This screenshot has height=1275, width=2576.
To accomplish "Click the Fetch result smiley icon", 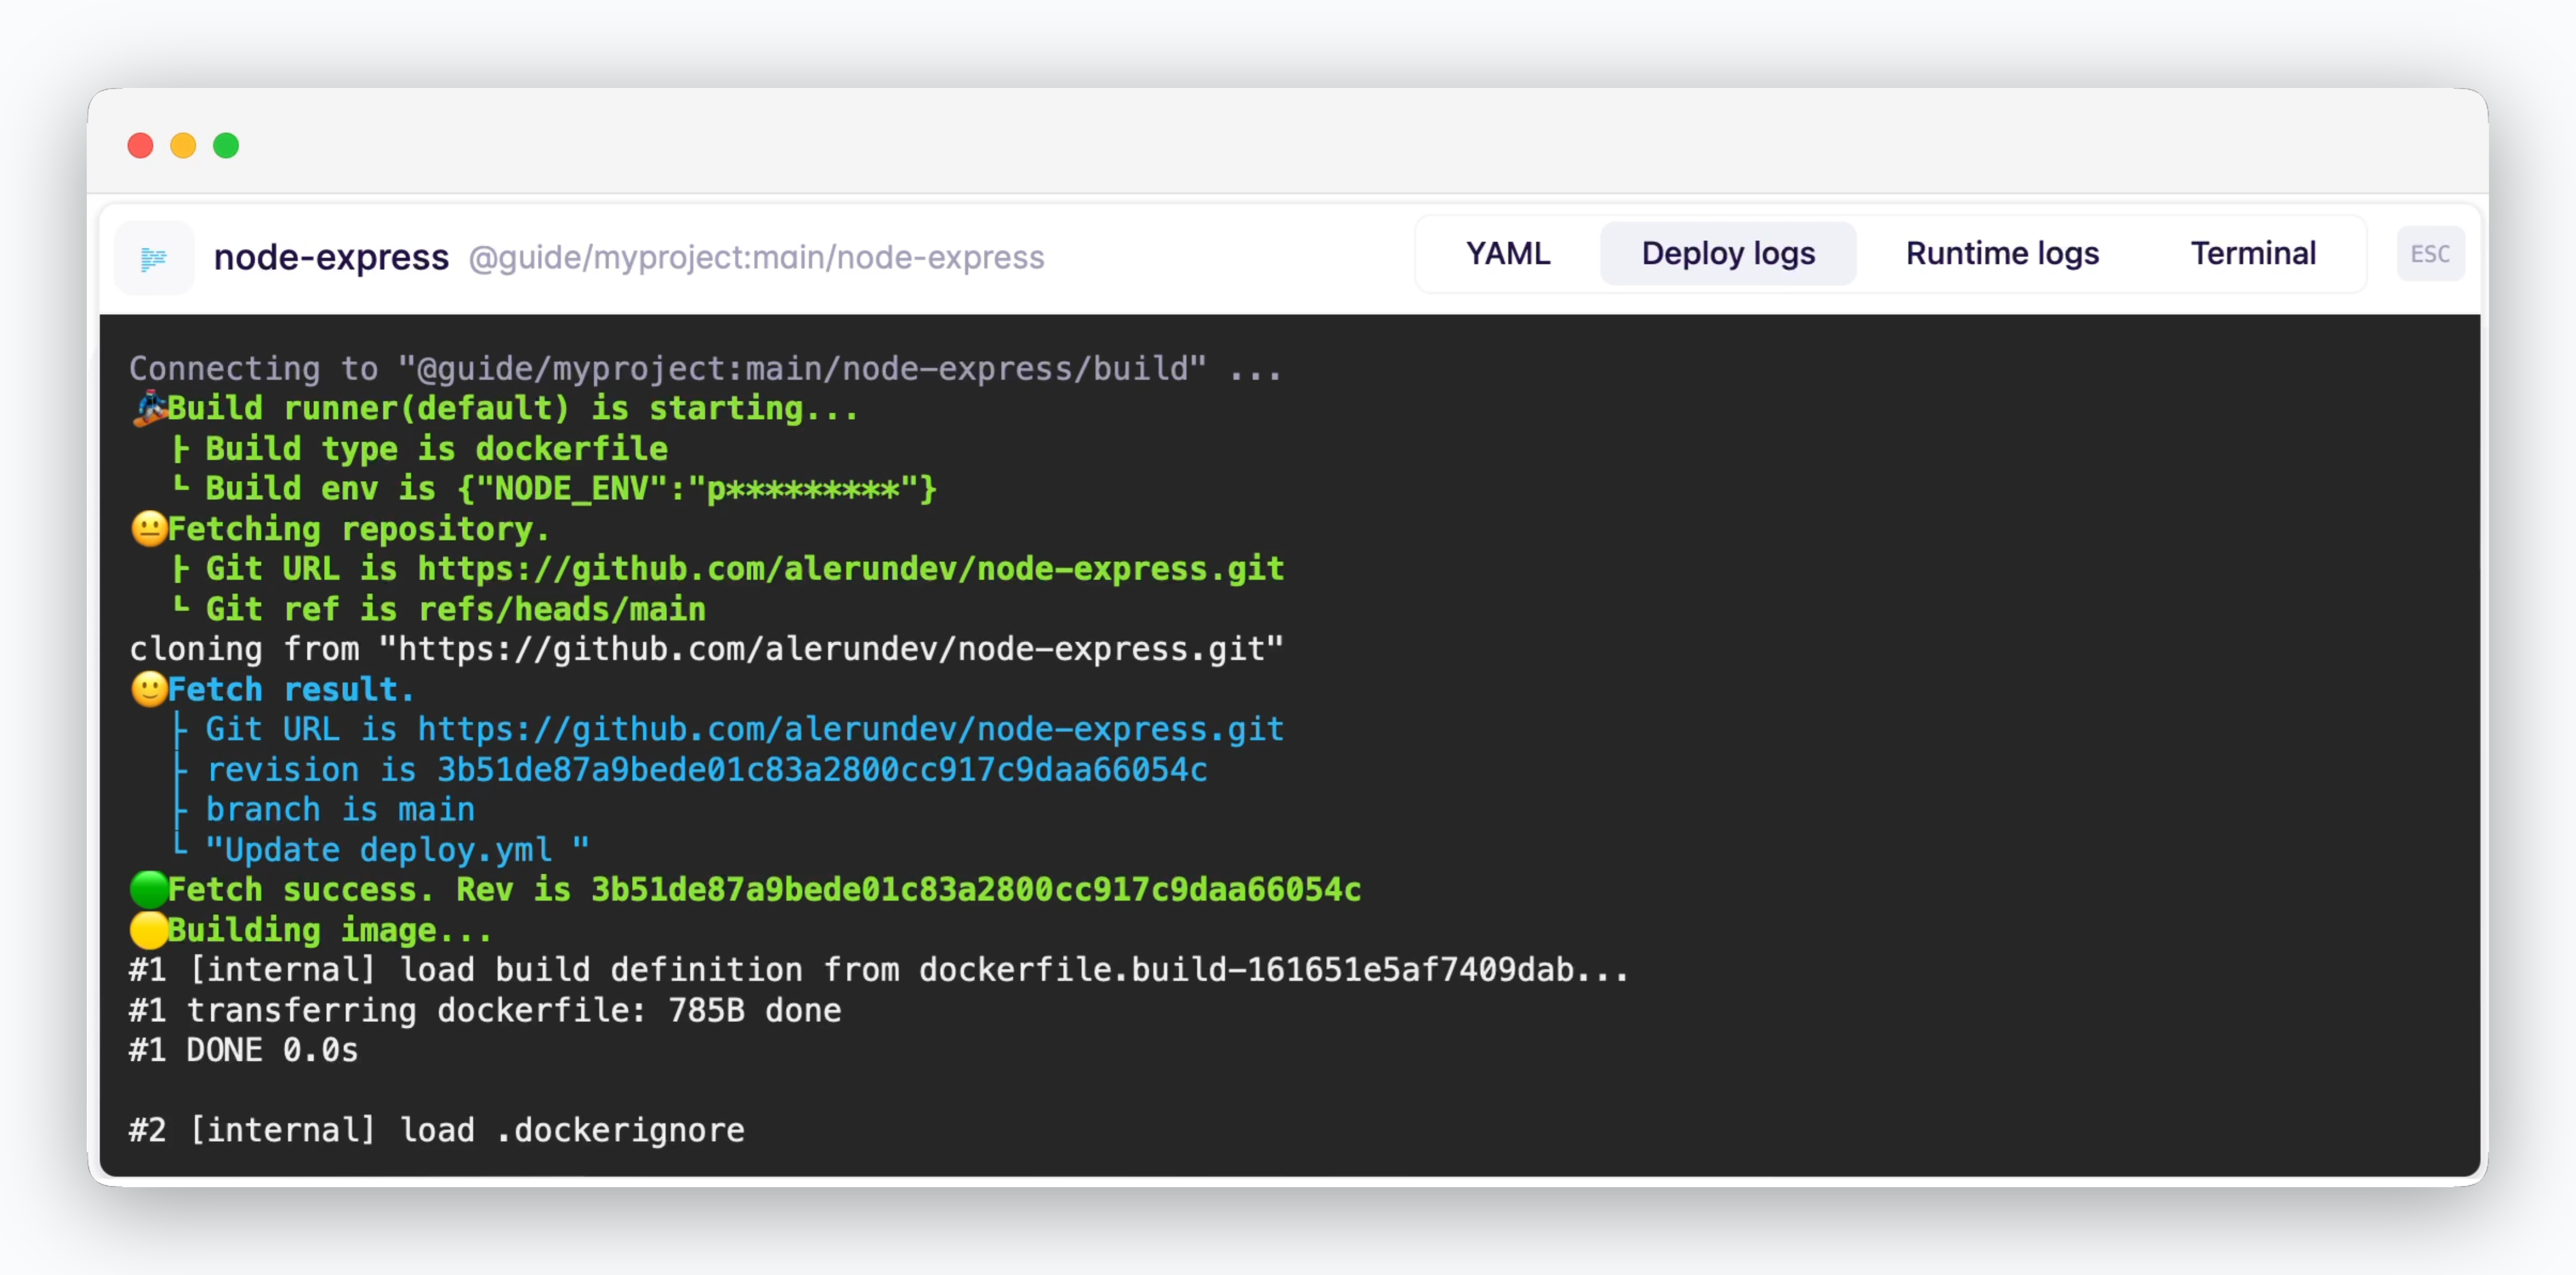I will pyautogui.click(x=149, y=689).
